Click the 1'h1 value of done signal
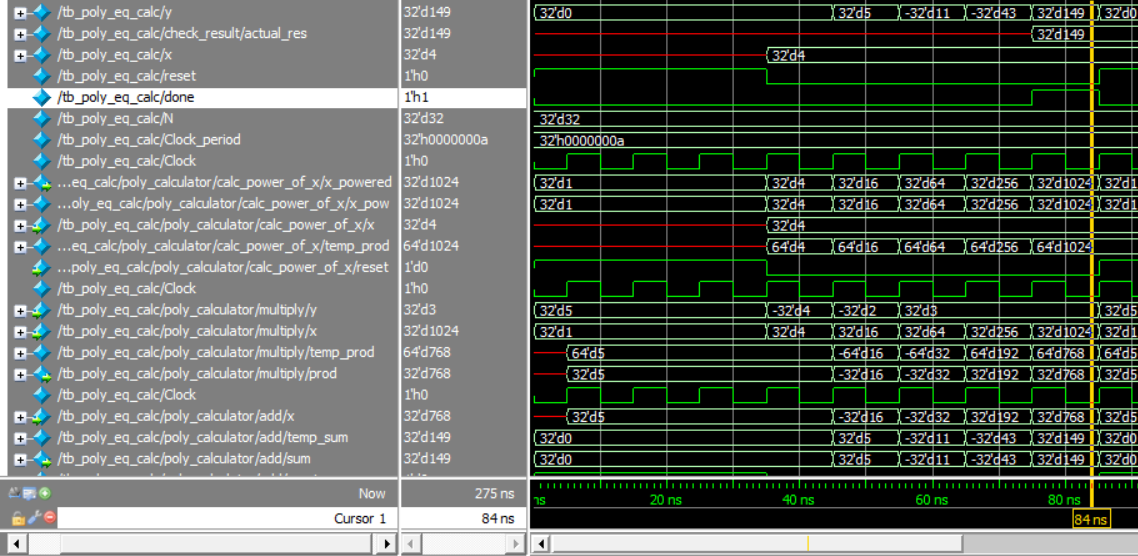The width and height of the screenshot is (1138, 556). point(417,97)
